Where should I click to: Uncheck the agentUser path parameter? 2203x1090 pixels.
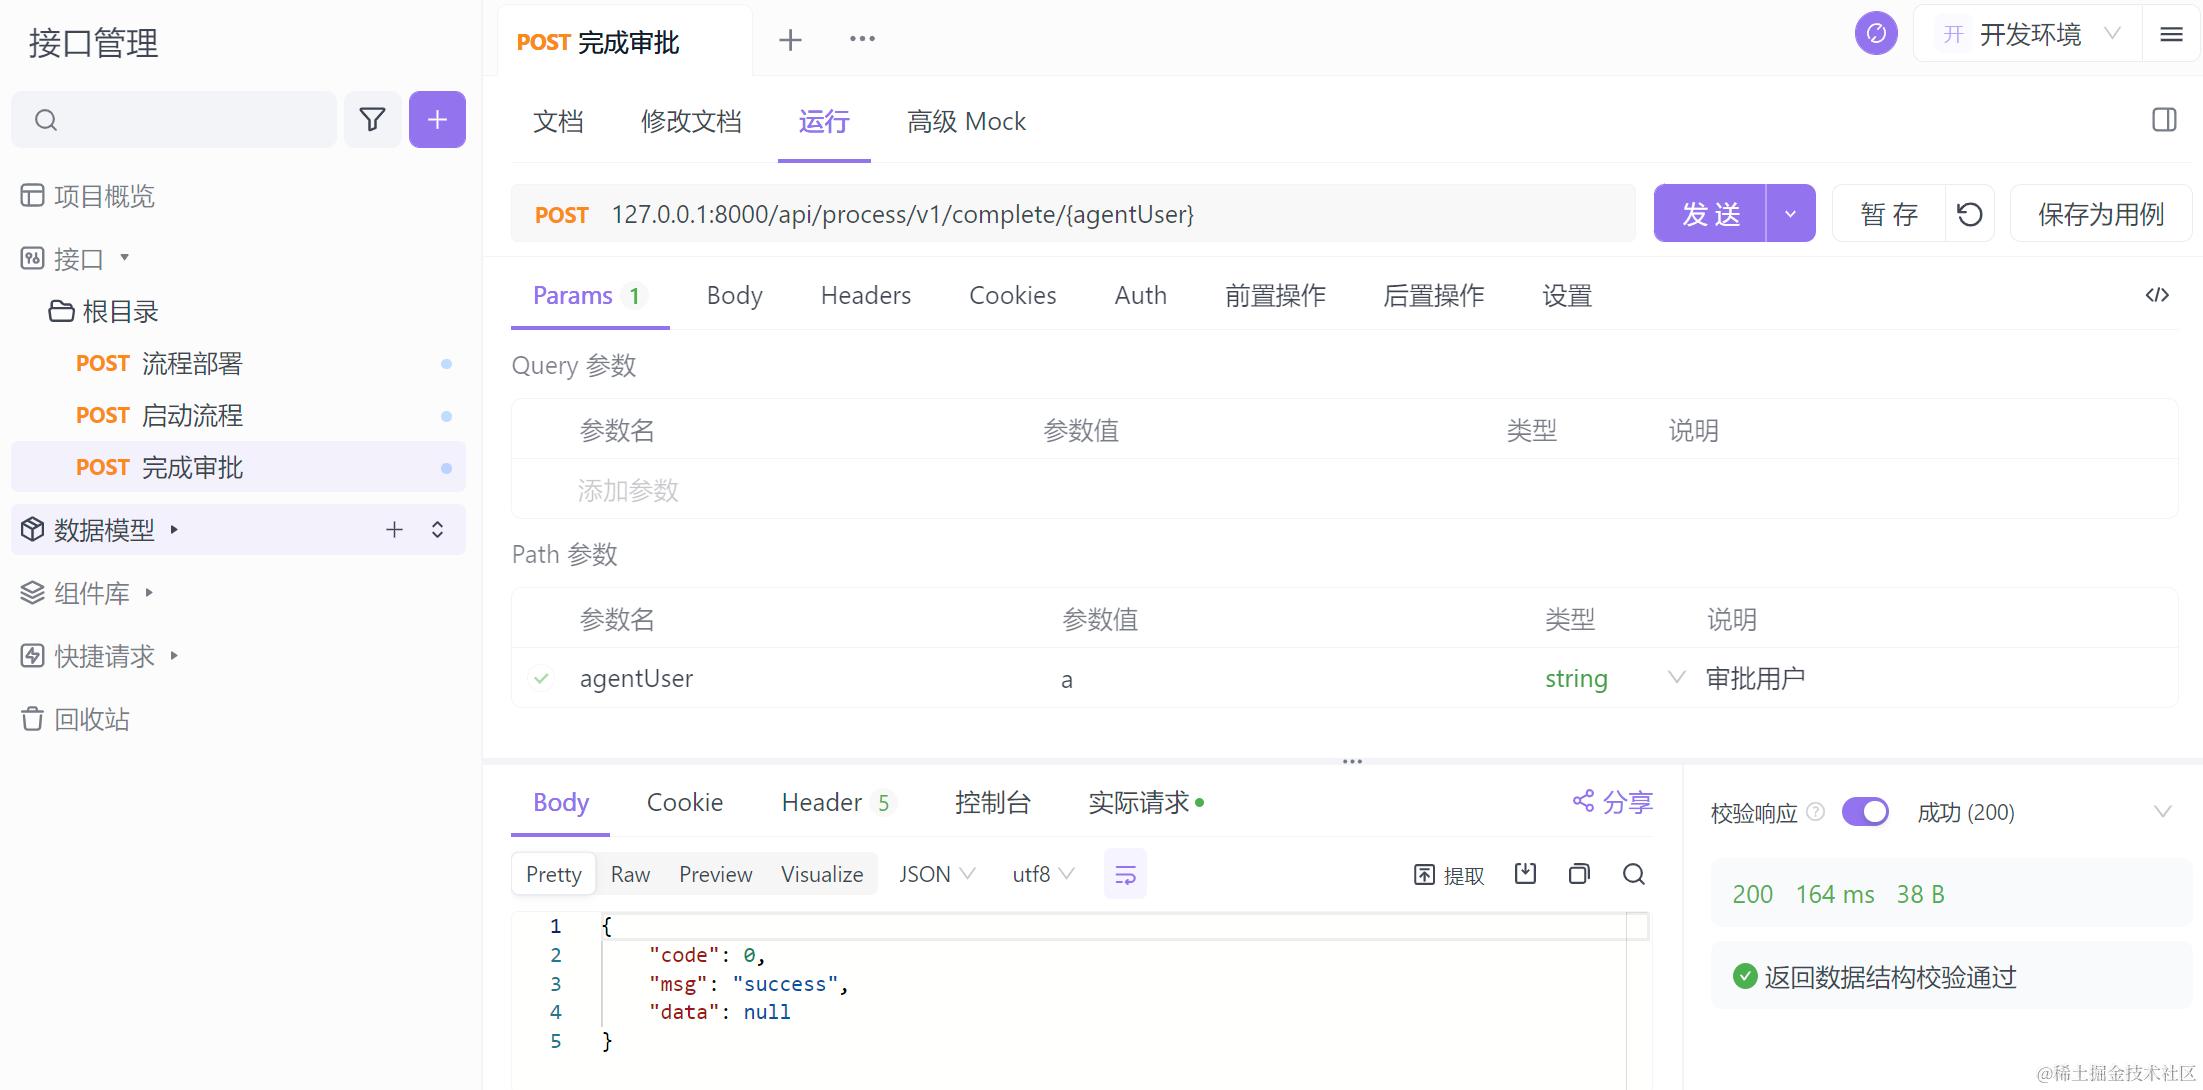tap(541, 679)
